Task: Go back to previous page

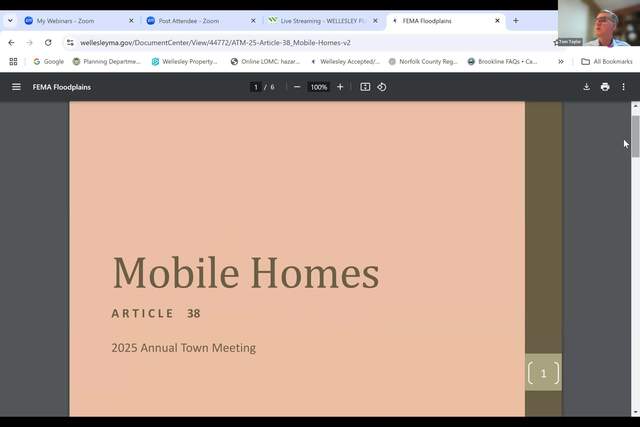Action: point(11,43)
